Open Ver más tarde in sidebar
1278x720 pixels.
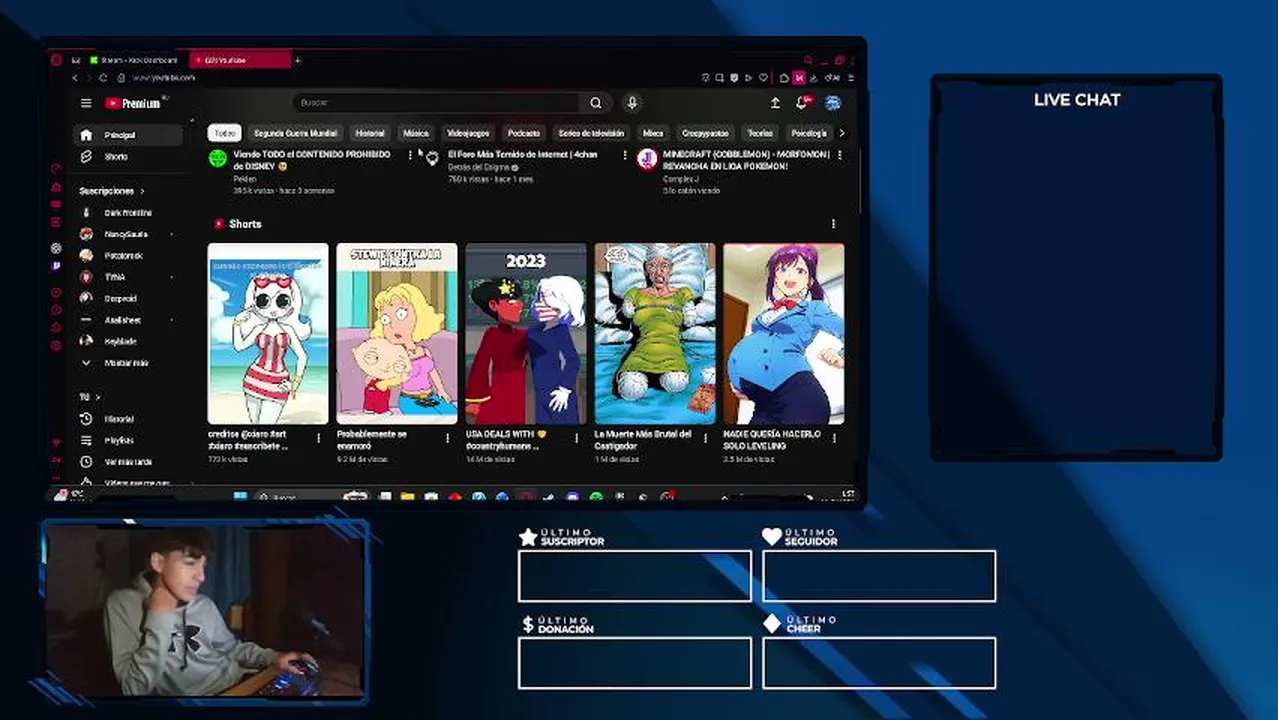coord(128,462)
